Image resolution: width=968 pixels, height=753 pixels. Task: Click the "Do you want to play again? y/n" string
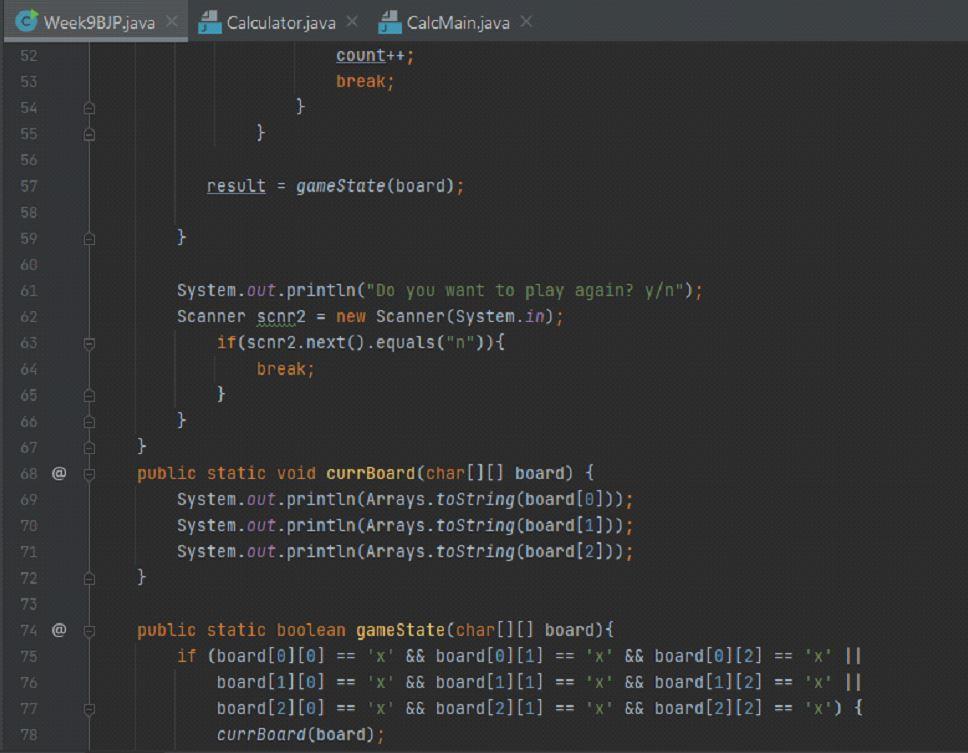[x=525, y=291]
